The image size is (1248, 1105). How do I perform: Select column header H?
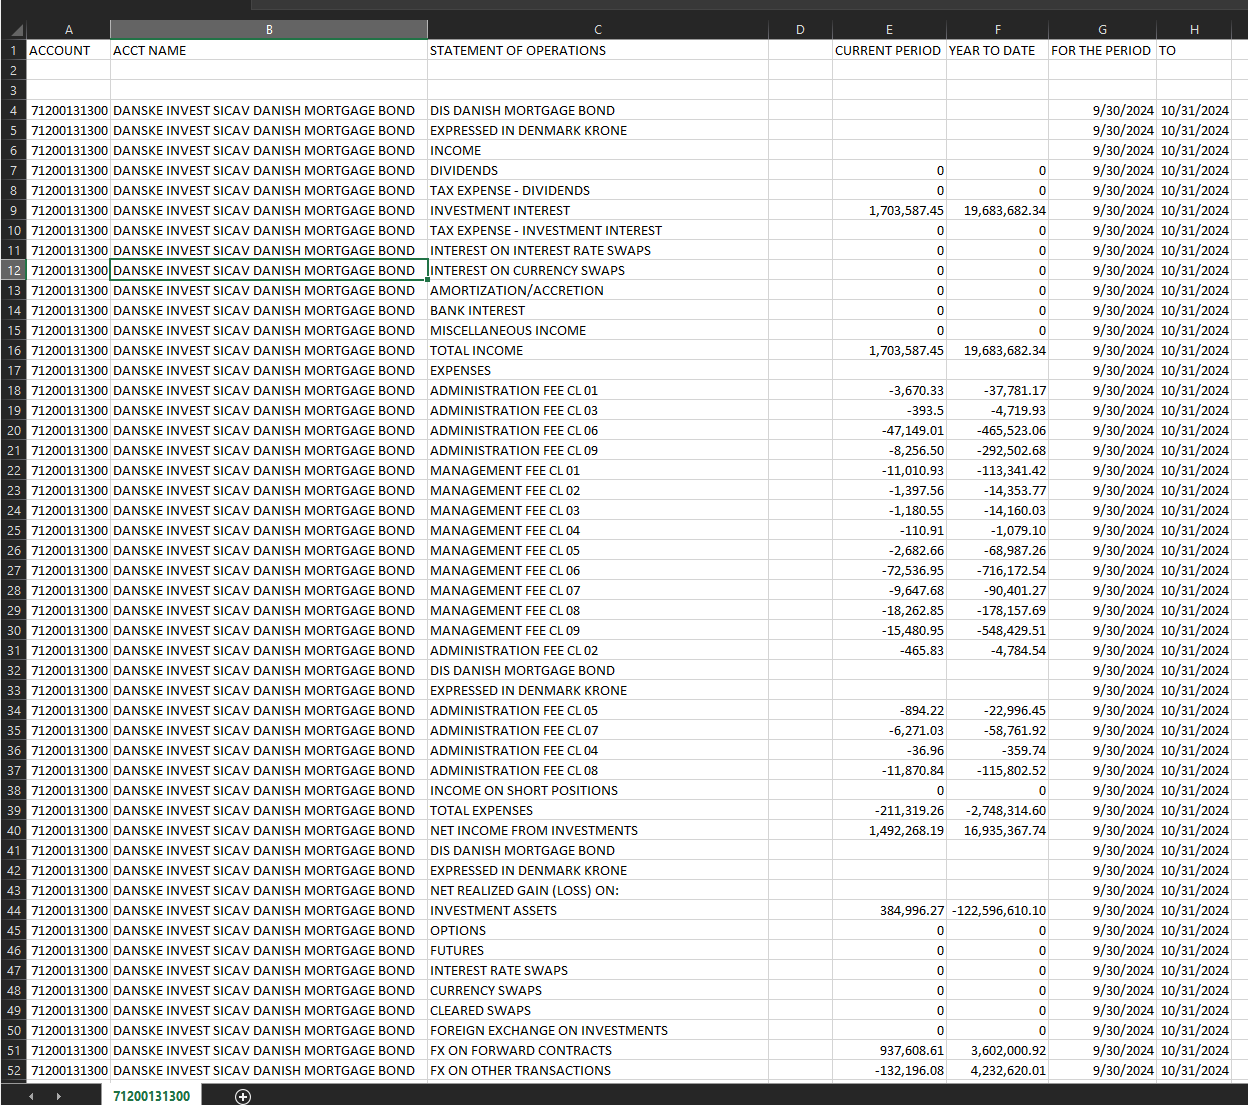click(1194, 29)
